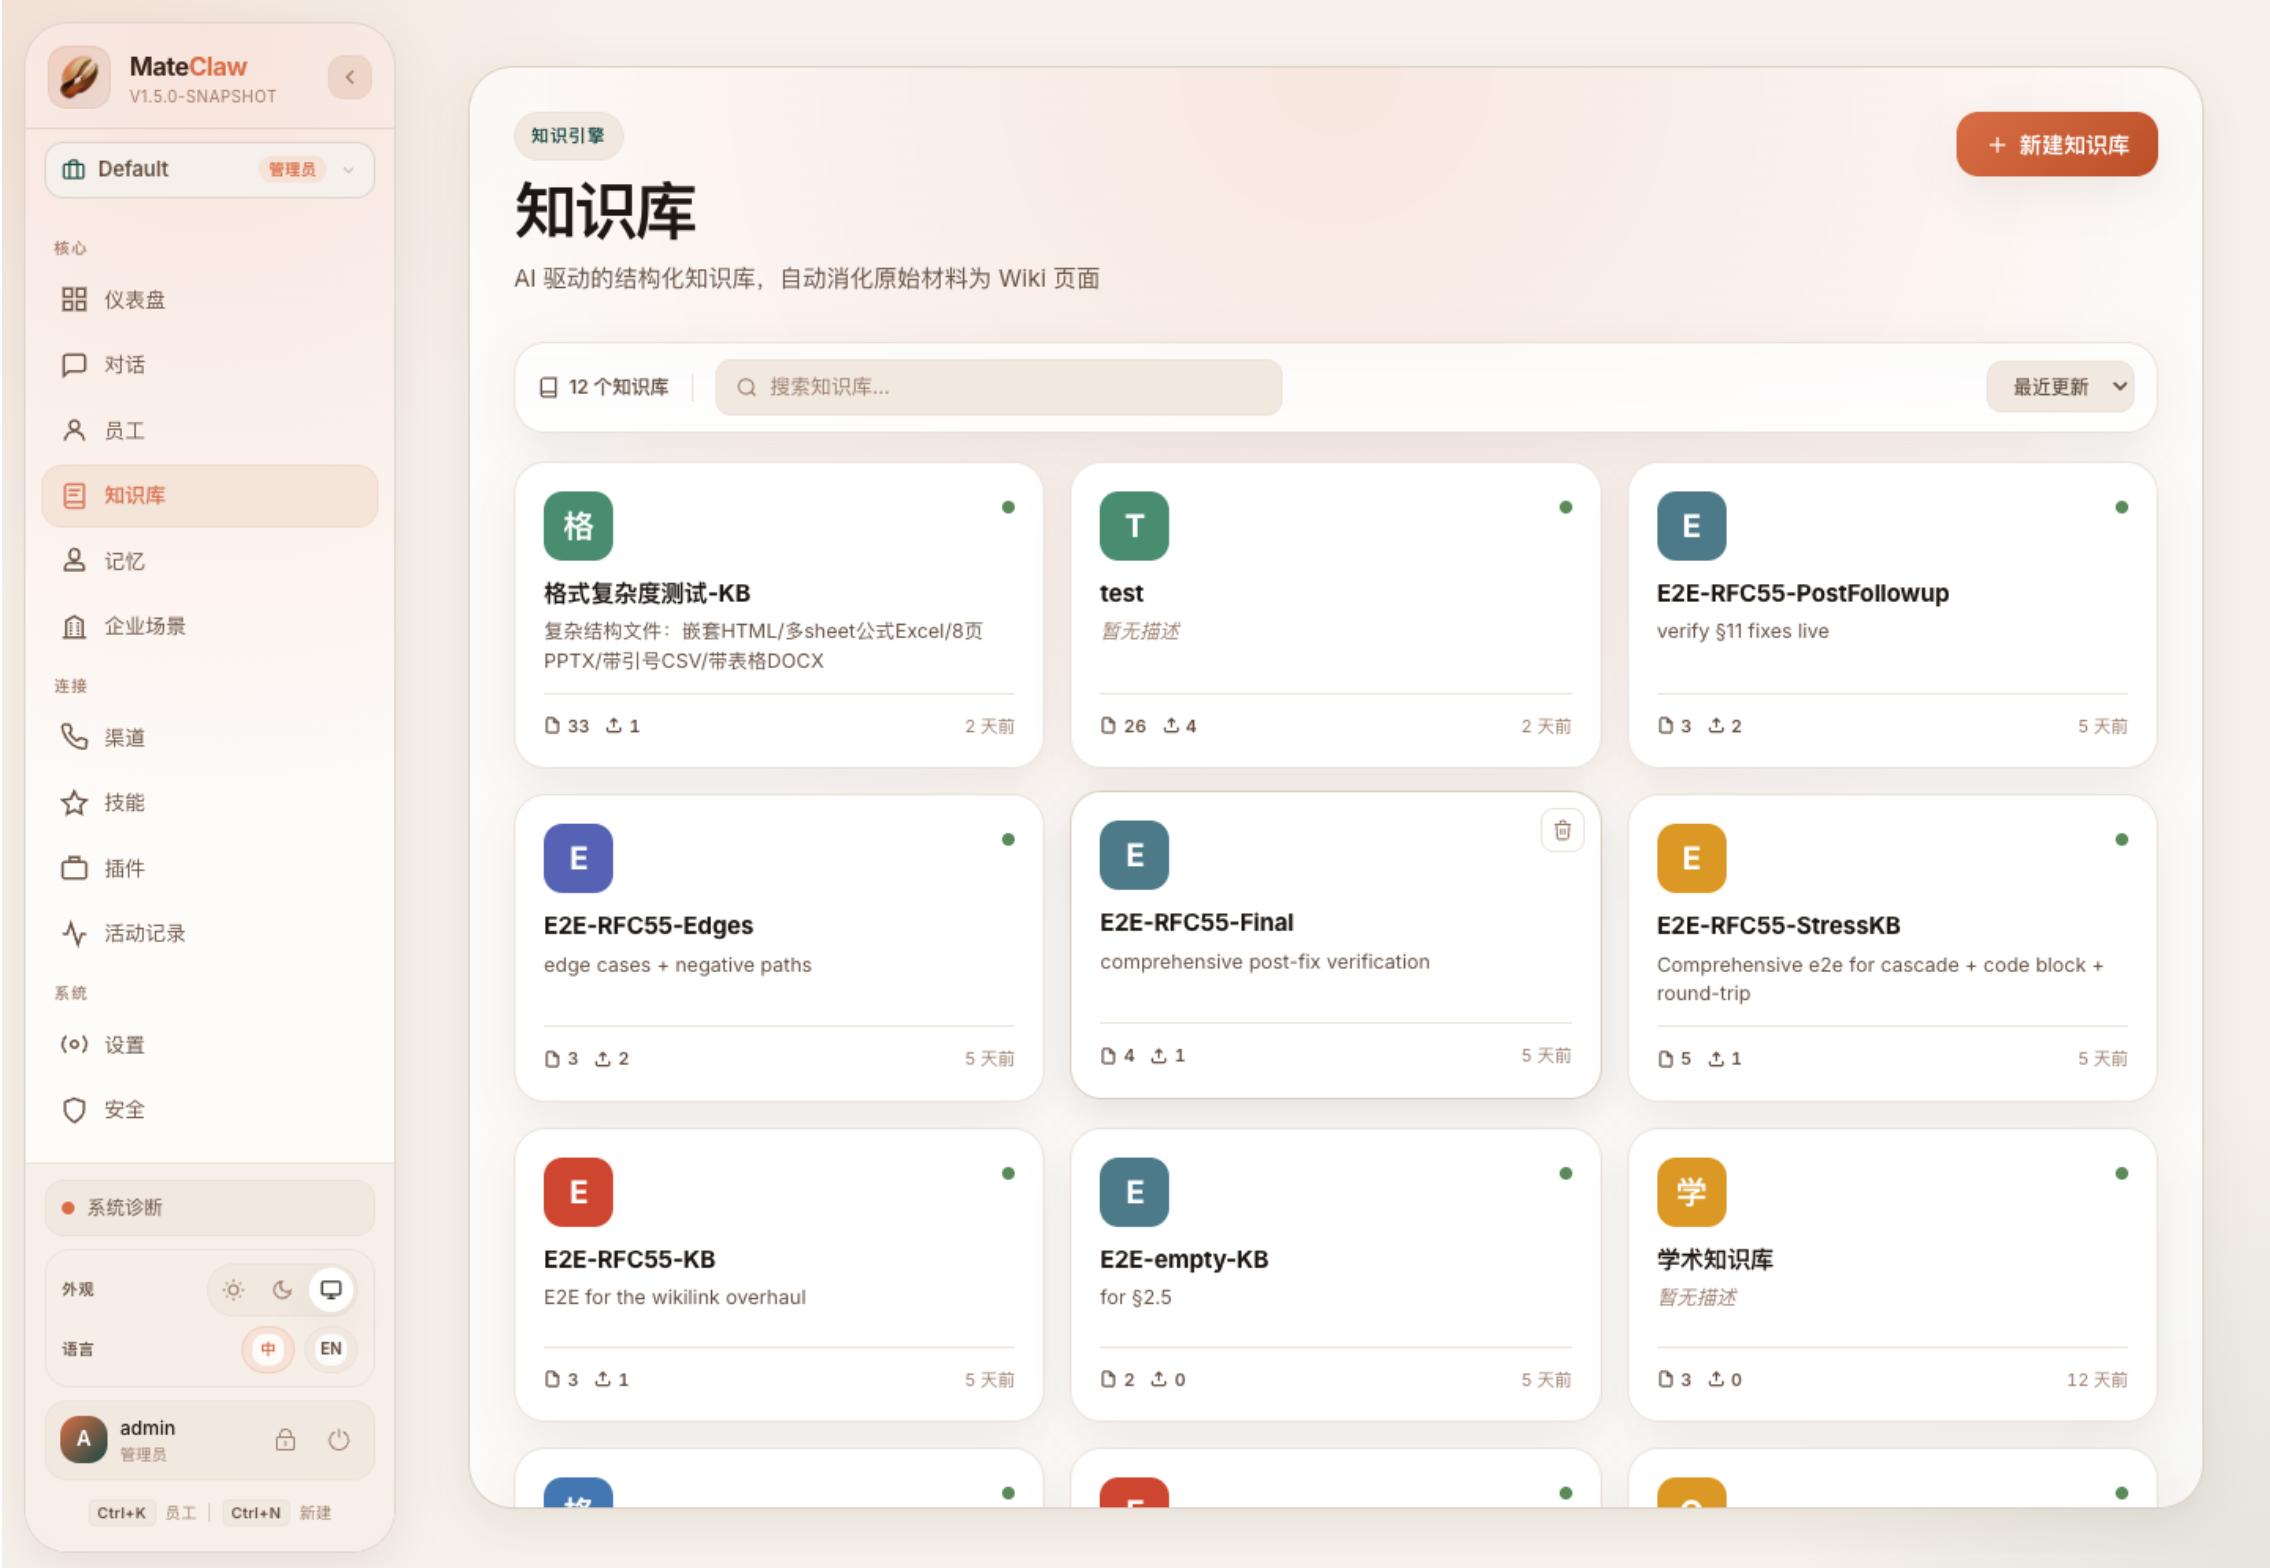
Task: Click the E2E-RFC55-PostFollowup card icon
Action: 1691,525
